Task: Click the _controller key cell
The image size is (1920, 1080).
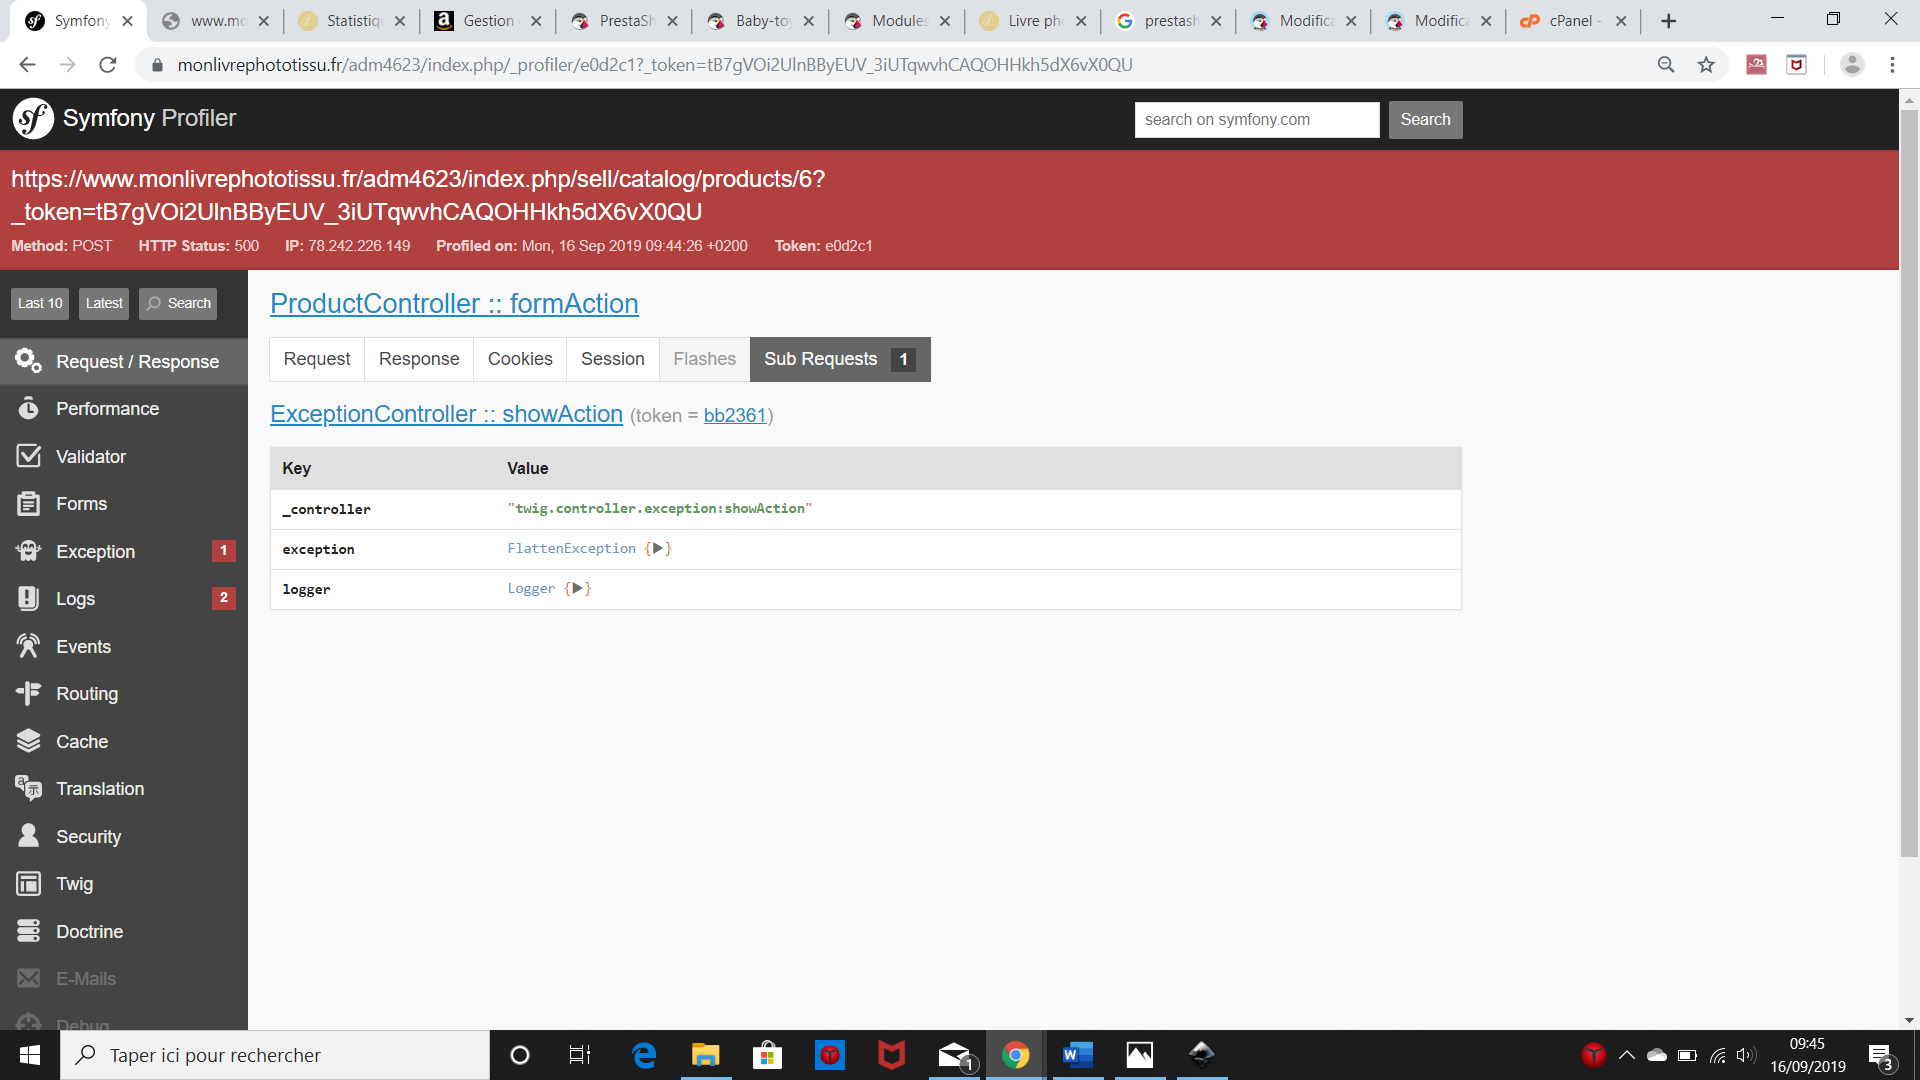Action: [x=327, y=509]
